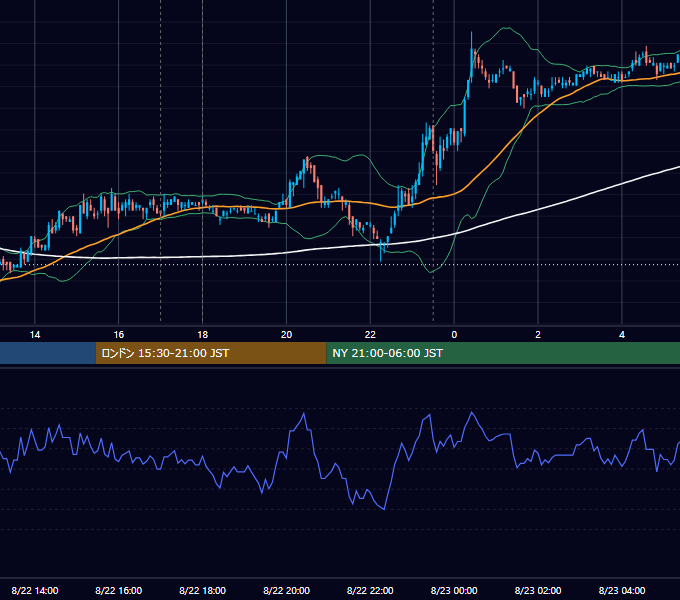
Task: Click the 14 hour label on price chart axis
Action: click(35, 335)
